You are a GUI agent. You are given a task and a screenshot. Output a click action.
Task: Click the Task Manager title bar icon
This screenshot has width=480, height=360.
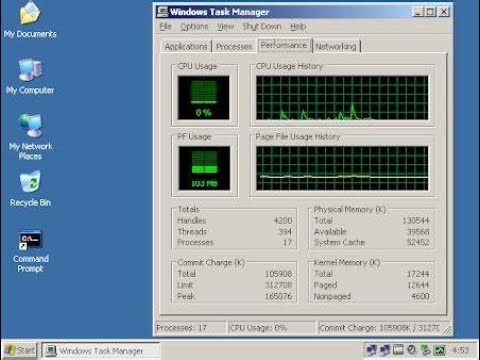coord(162,12)
